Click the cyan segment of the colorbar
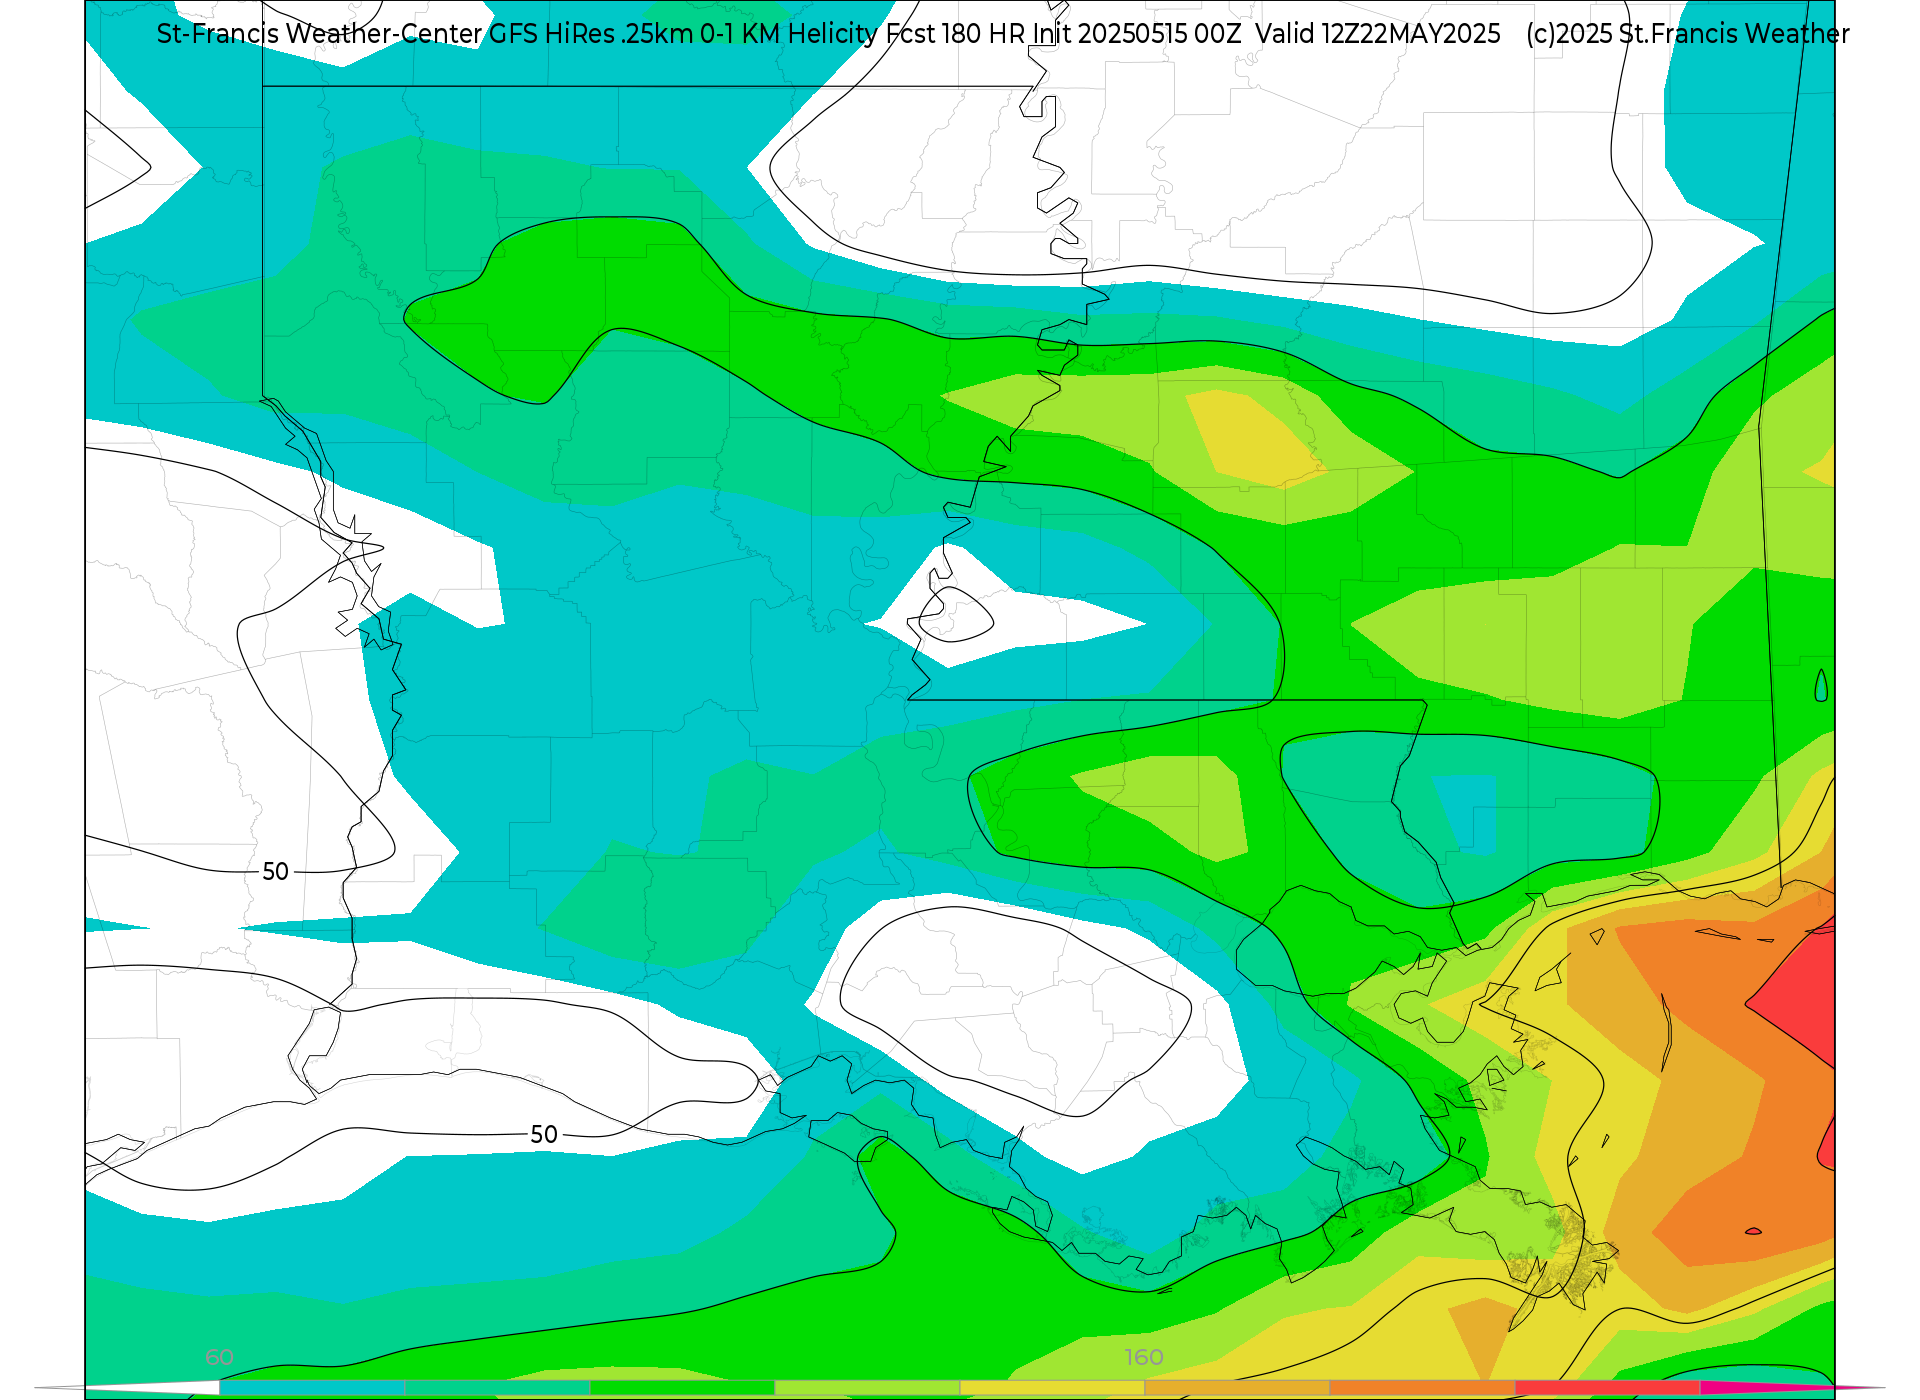The height and width of the screenshot is (1400, 1920). click(312, 1388)
